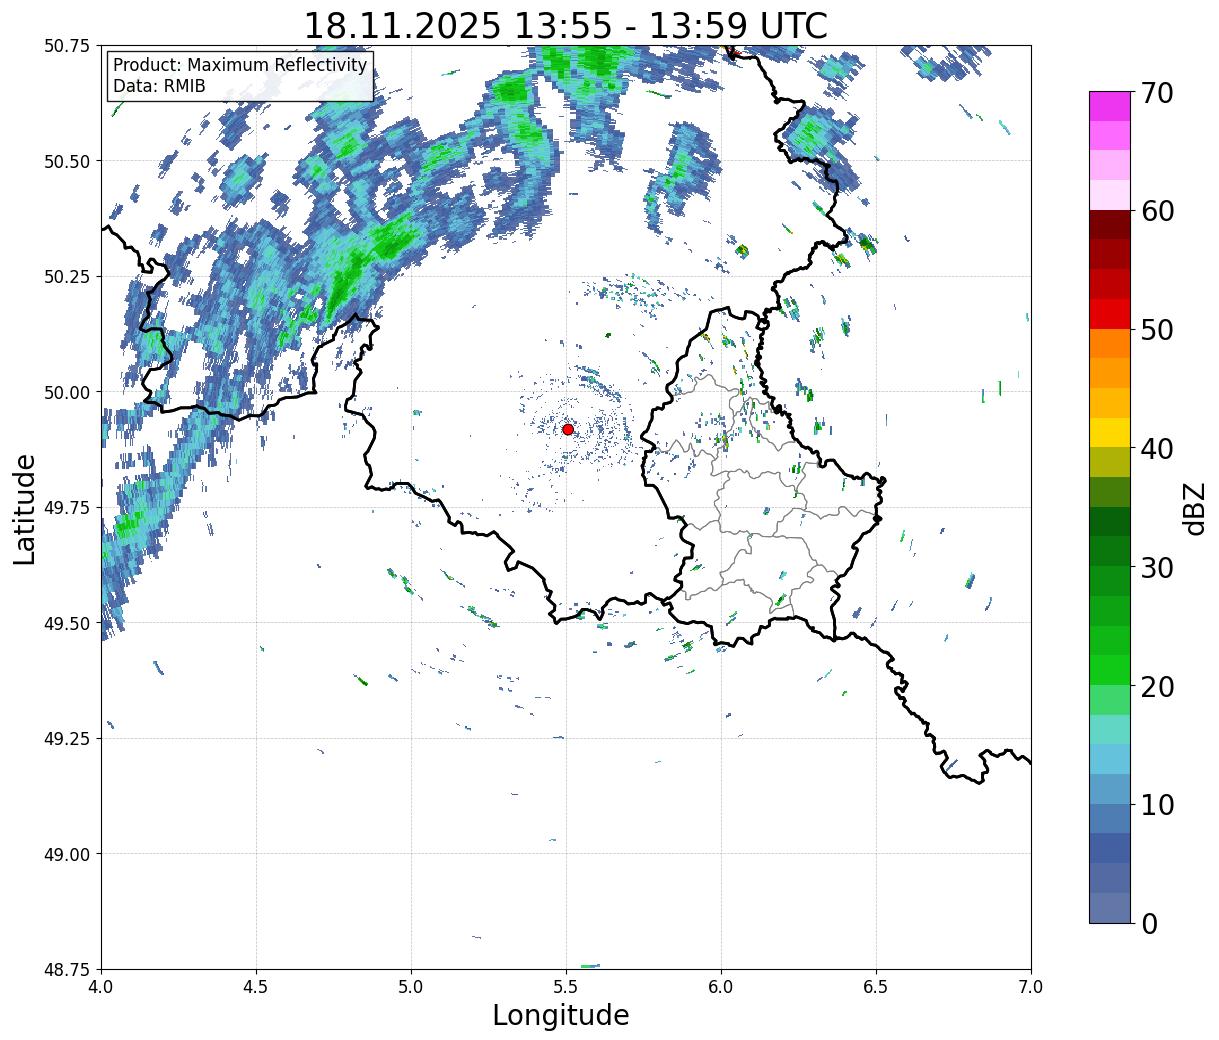Screen dimensions: 1219x1040
Task: Click the 5.5 longitude tick label
Action: [566, 986]
